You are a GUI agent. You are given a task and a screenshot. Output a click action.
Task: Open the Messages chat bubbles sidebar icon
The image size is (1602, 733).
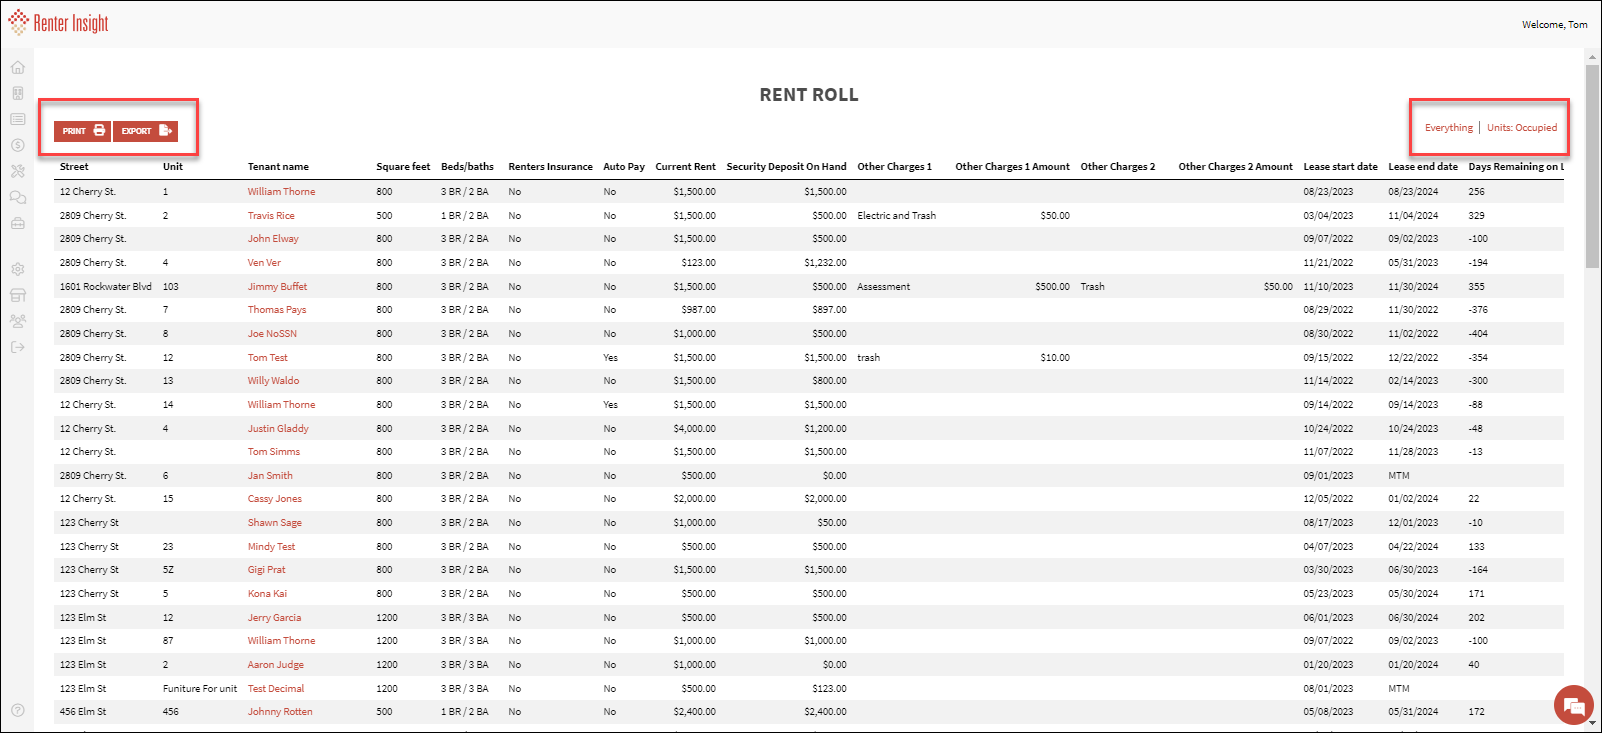(x=18, y=197)
